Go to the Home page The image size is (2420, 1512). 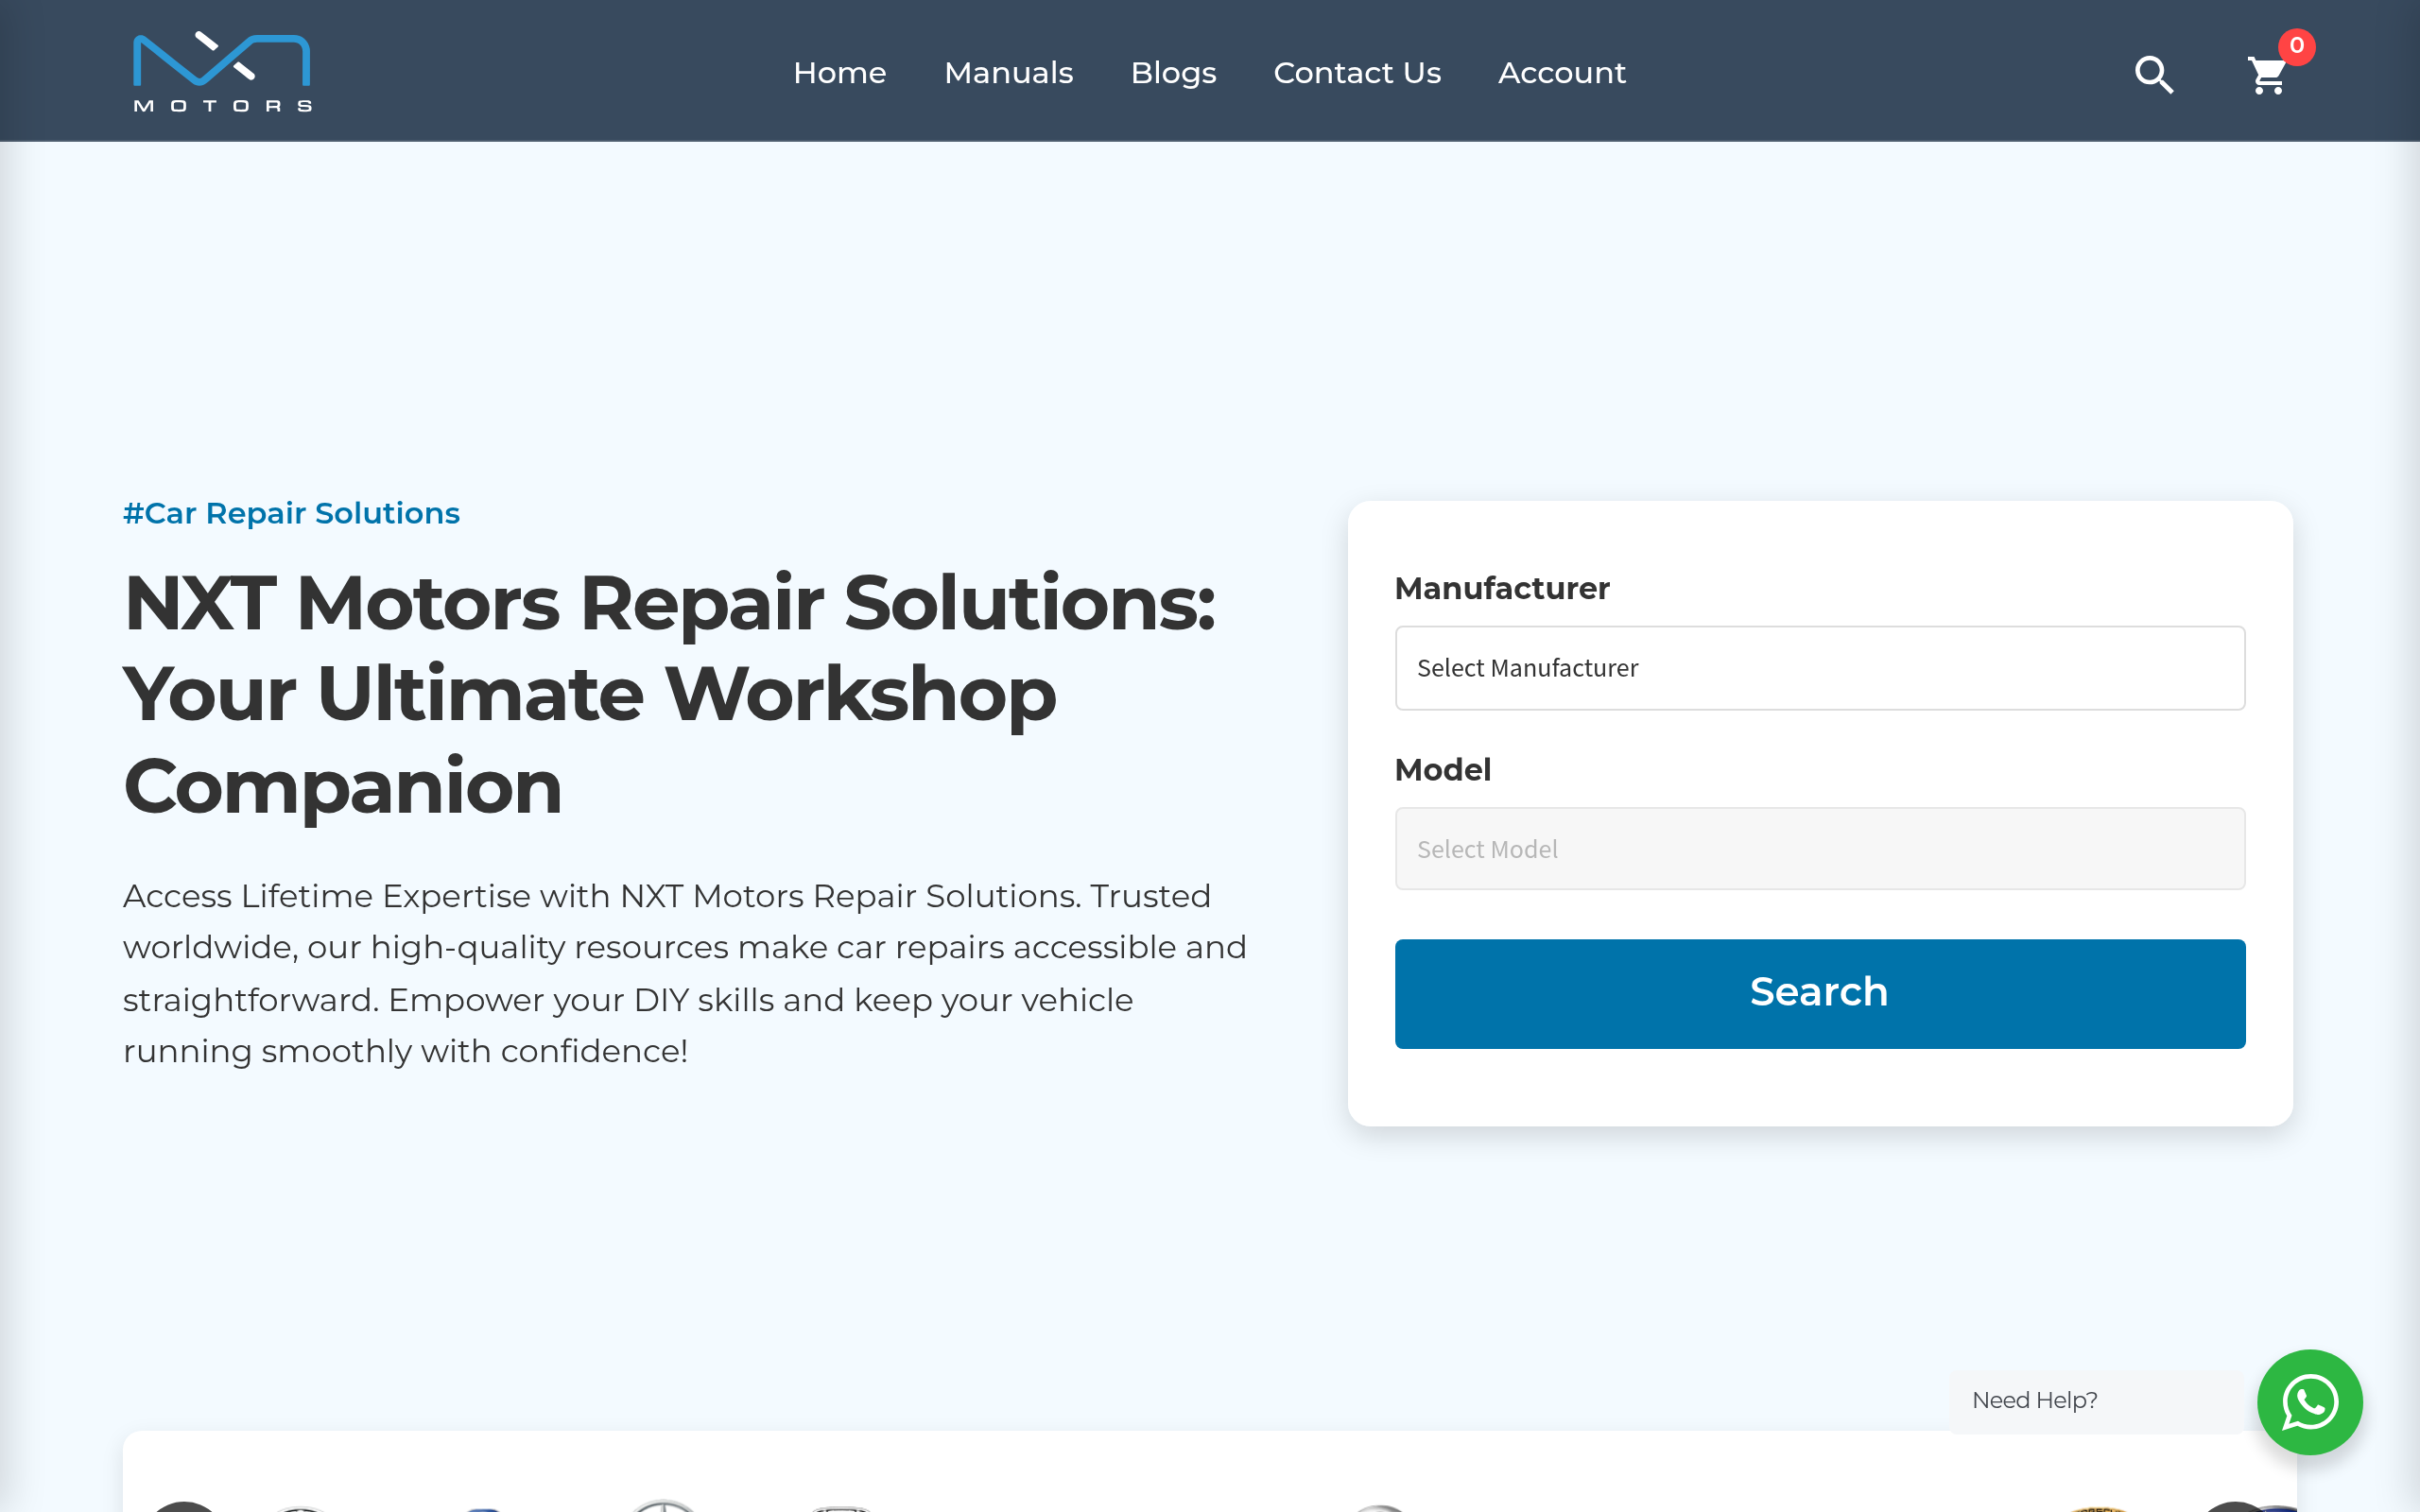coord(839,72)
